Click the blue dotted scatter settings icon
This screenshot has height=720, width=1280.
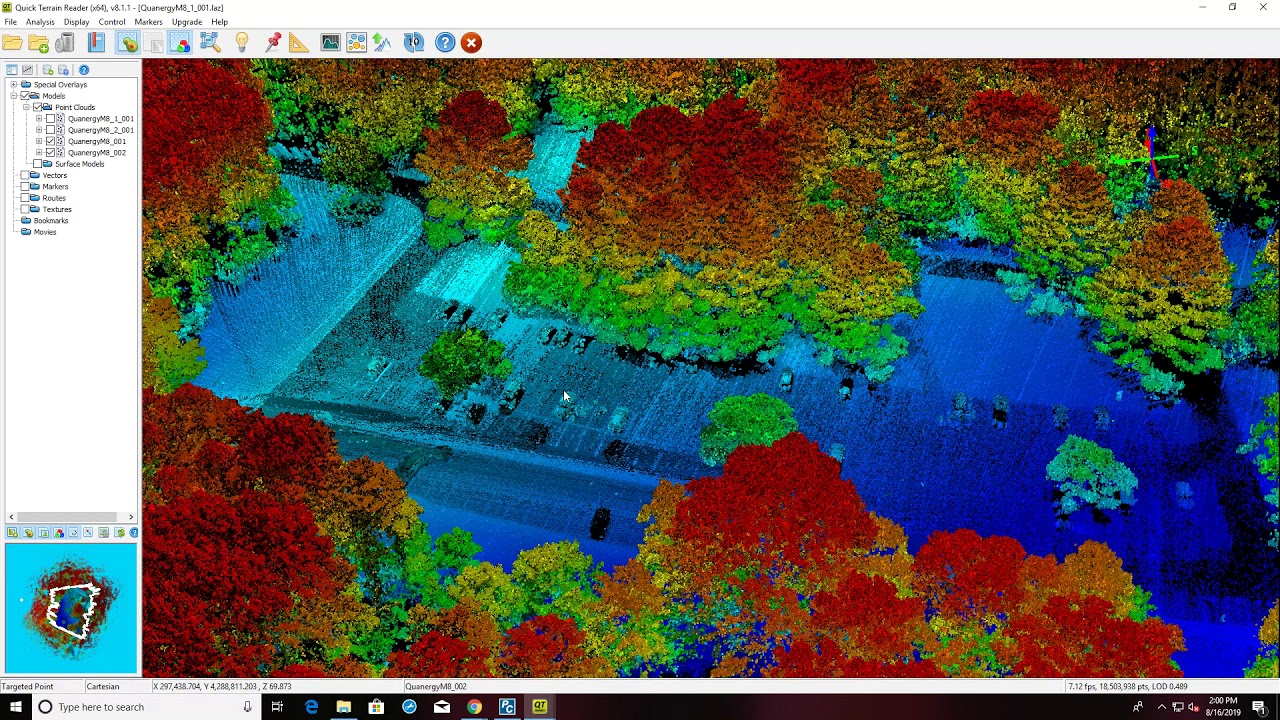[x=356, y=43]
